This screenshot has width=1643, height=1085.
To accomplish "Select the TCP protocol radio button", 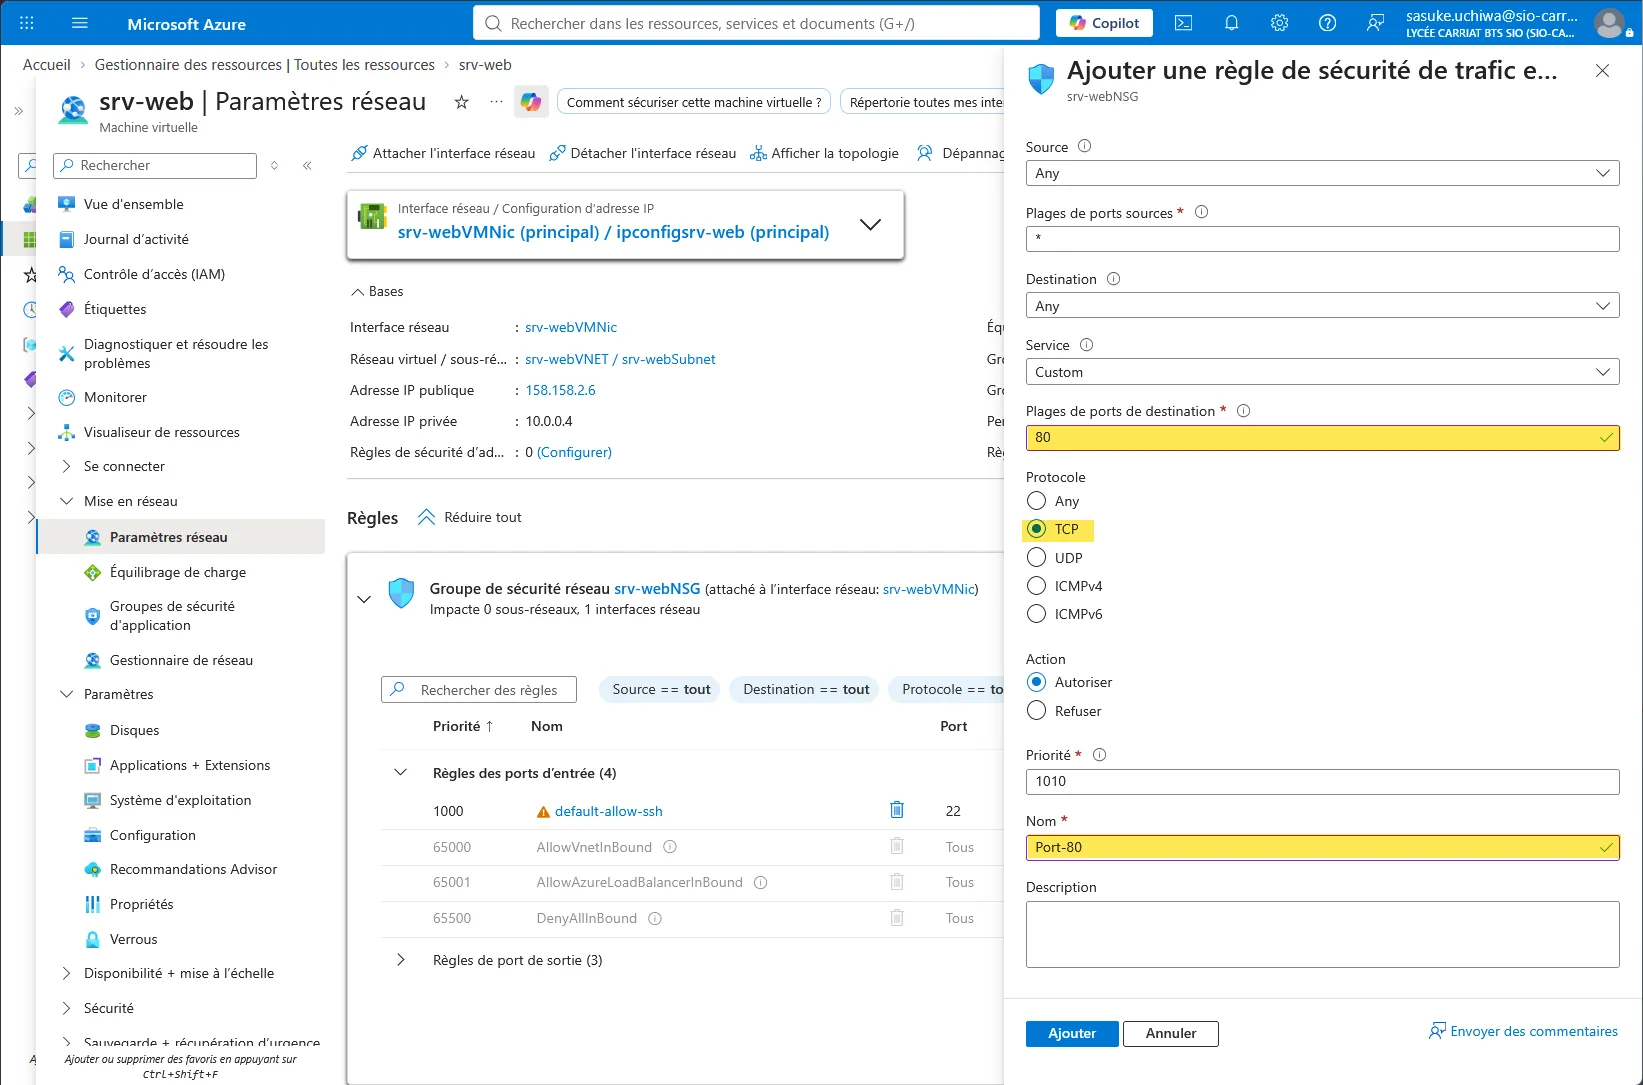I will point(1037,529).
